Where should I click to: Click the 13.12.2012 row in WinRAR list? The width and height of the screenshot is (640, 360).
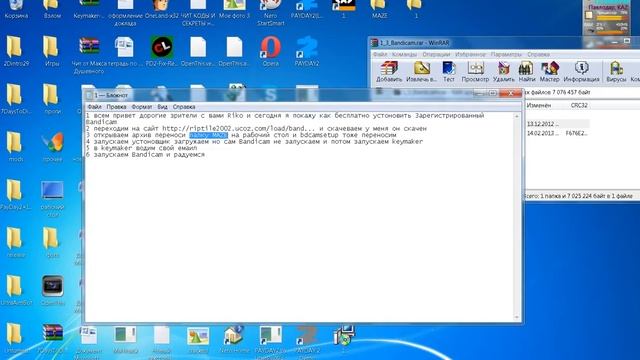click(557, 124)
